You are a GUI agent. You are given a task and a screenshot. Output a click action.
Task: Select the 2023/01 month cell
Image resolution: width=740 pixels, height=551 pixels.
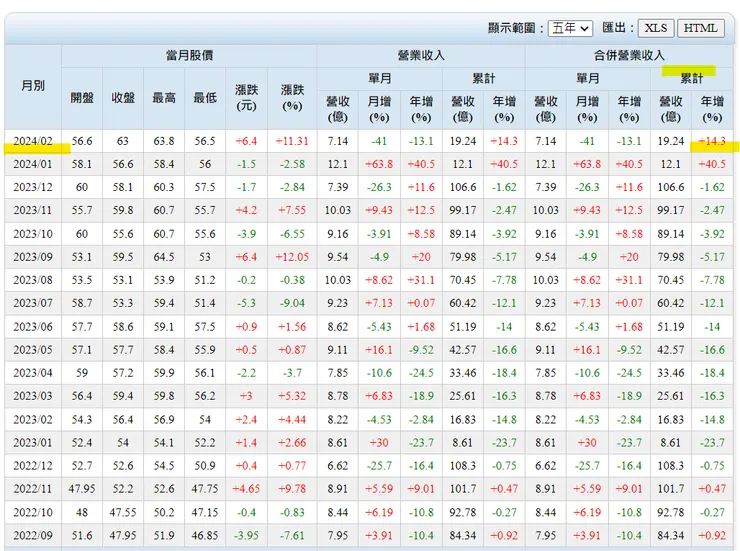click(x=33, y=443)
